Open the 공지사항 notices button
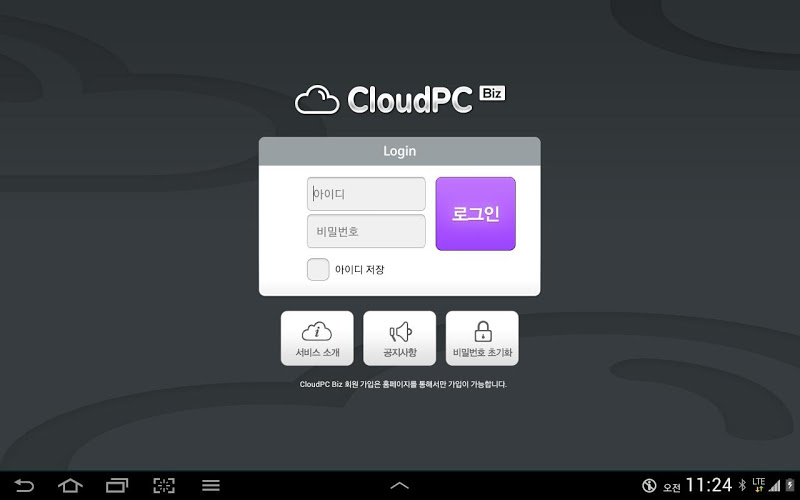The image size is (800, 500). [399, 338]
